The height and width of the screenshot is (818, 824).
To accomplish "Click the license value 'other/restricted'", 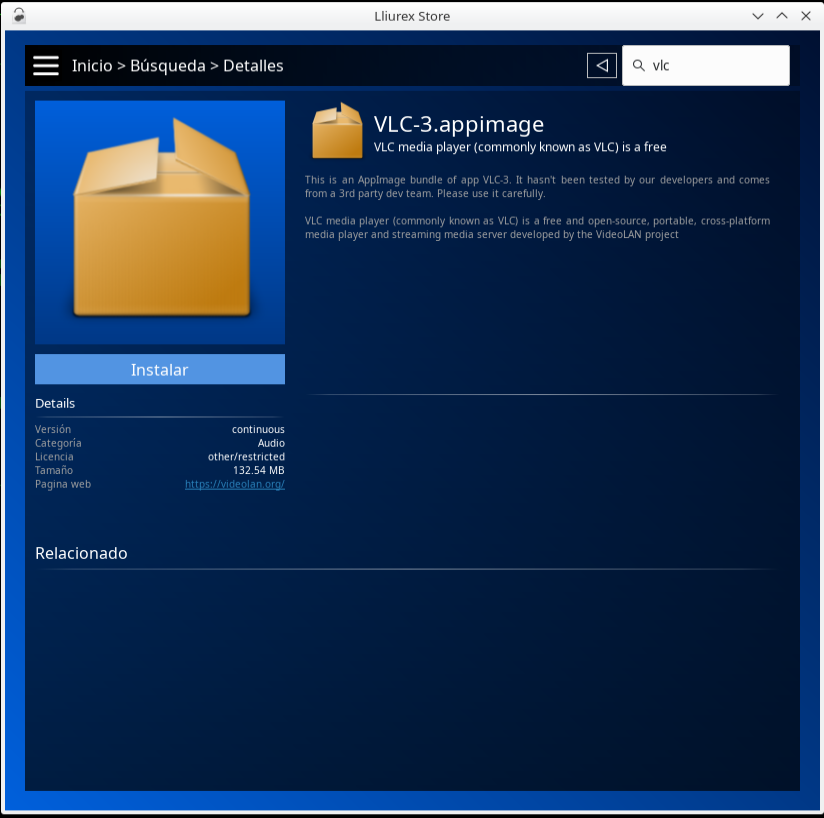I will pos(246,457).
